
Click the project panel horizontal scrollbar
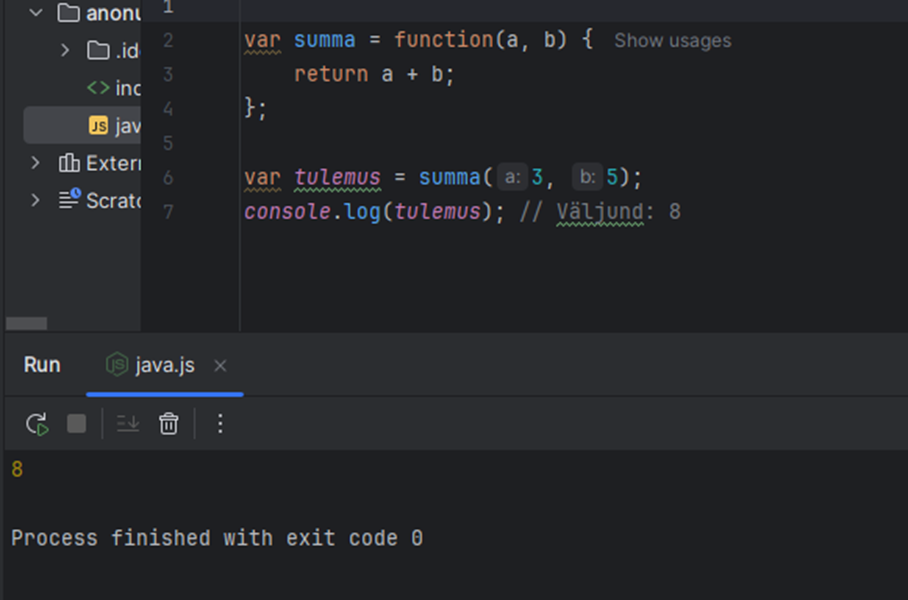point(27,323)
